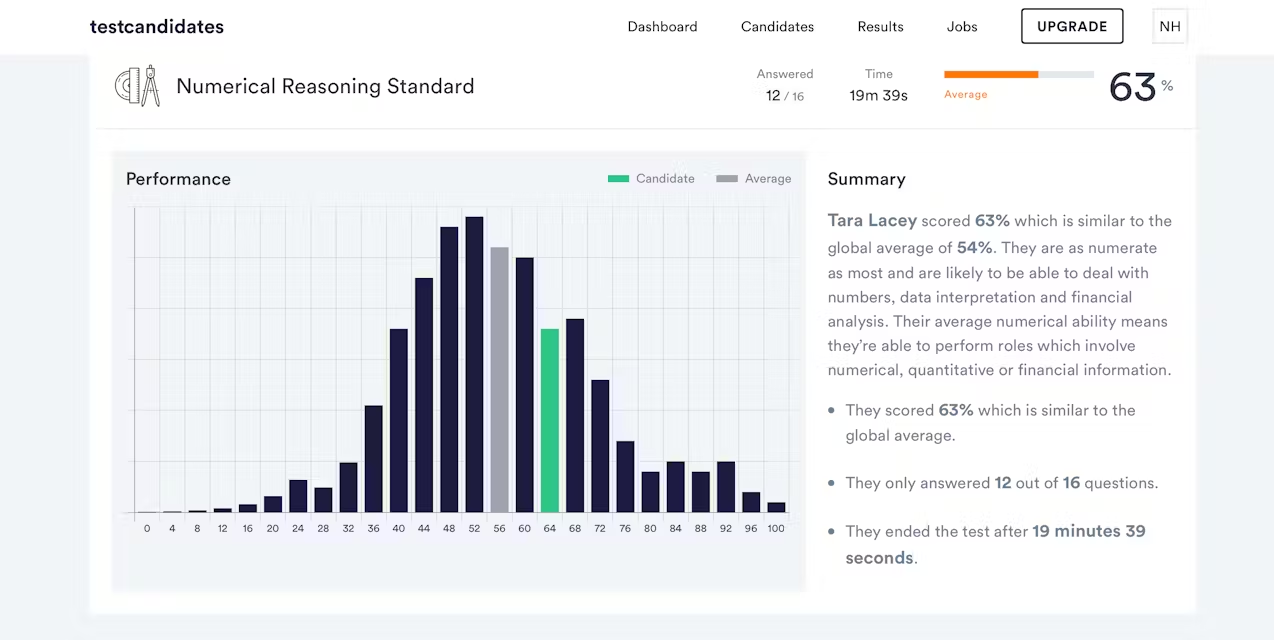This screenshot has height=640, width=1274.
Task: Go to the Candidates page
Action: (x=777, y=27)
